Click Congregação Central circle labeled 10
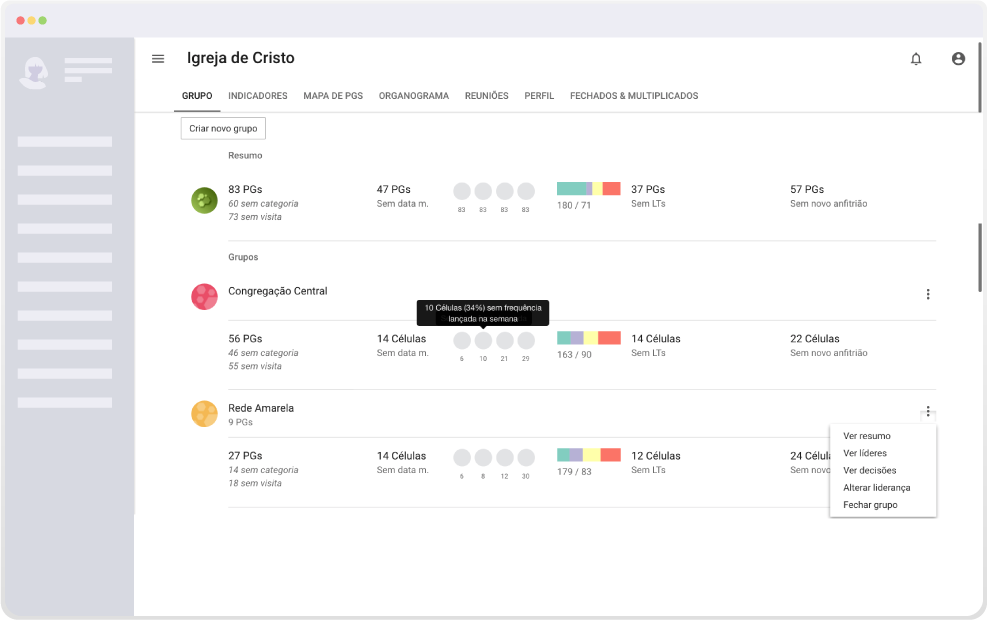 pos(483,341)
